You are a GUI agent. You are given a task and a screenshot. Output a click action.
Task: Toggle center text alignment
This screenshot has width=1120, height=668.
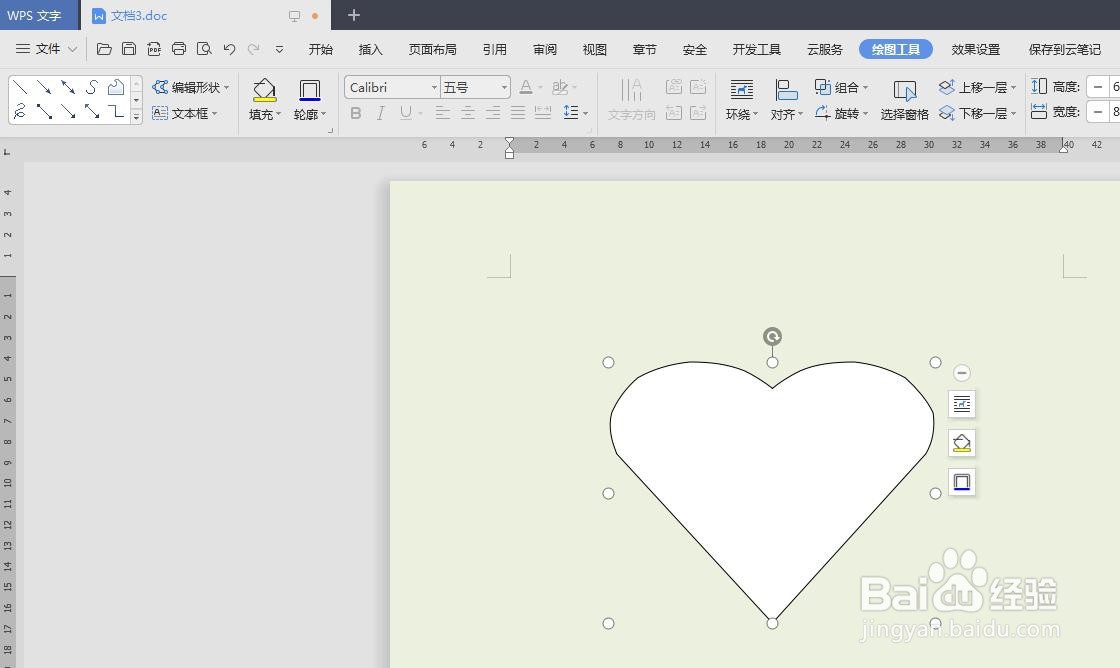tap(468, 113)
